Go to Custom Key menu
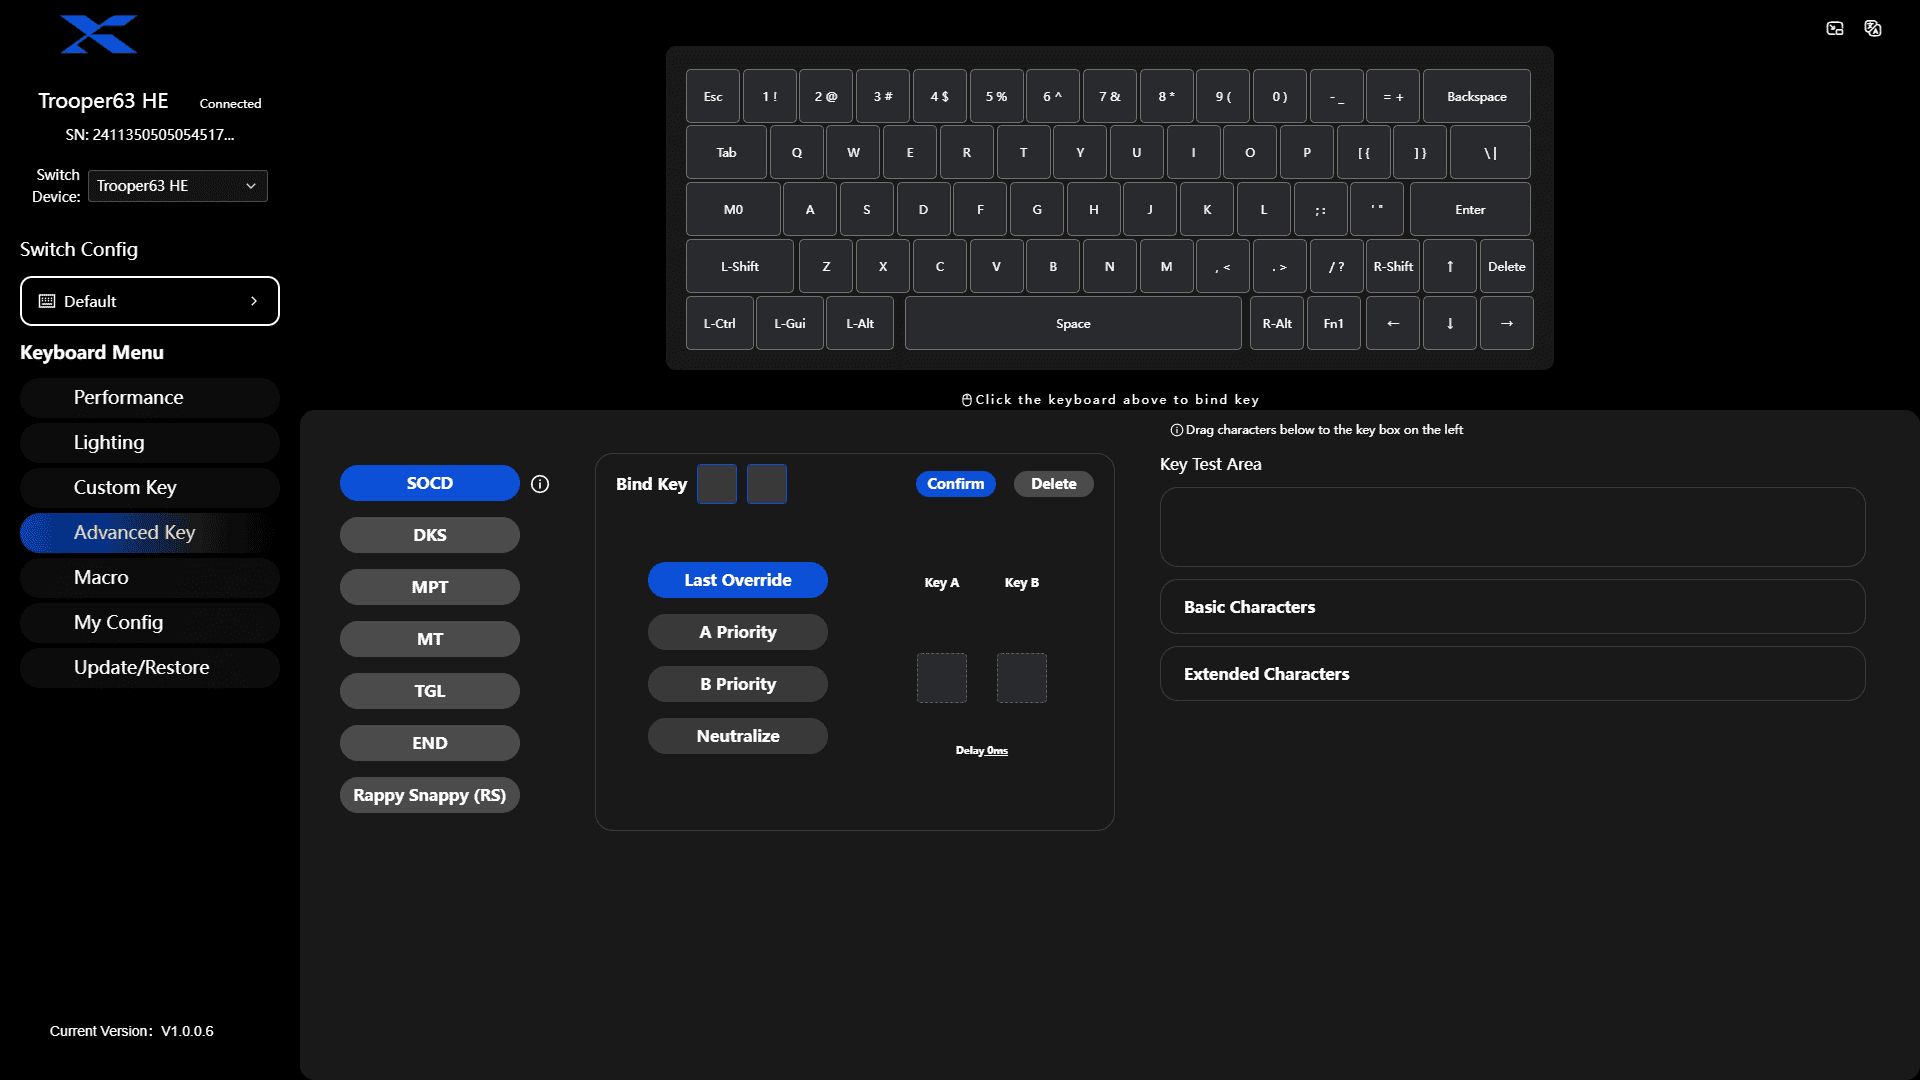The width and height of the screenshot is (1920, 1080). (150, 488)
